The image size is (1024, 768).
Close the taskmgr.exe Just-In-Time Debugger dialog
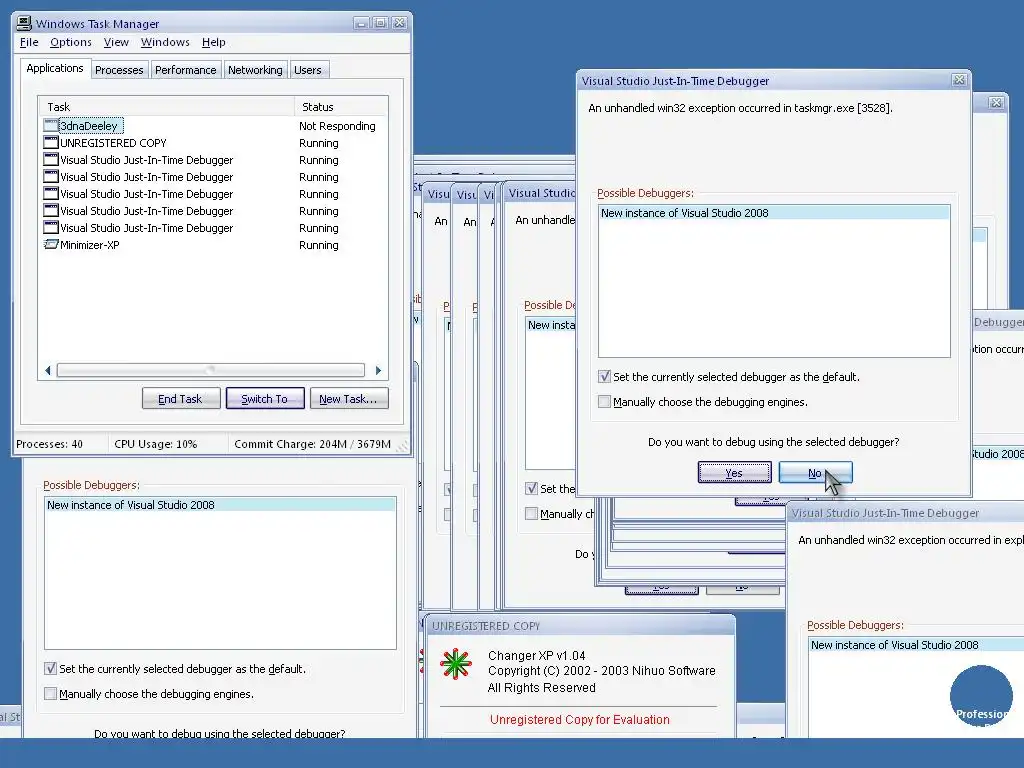click(959, 80)
